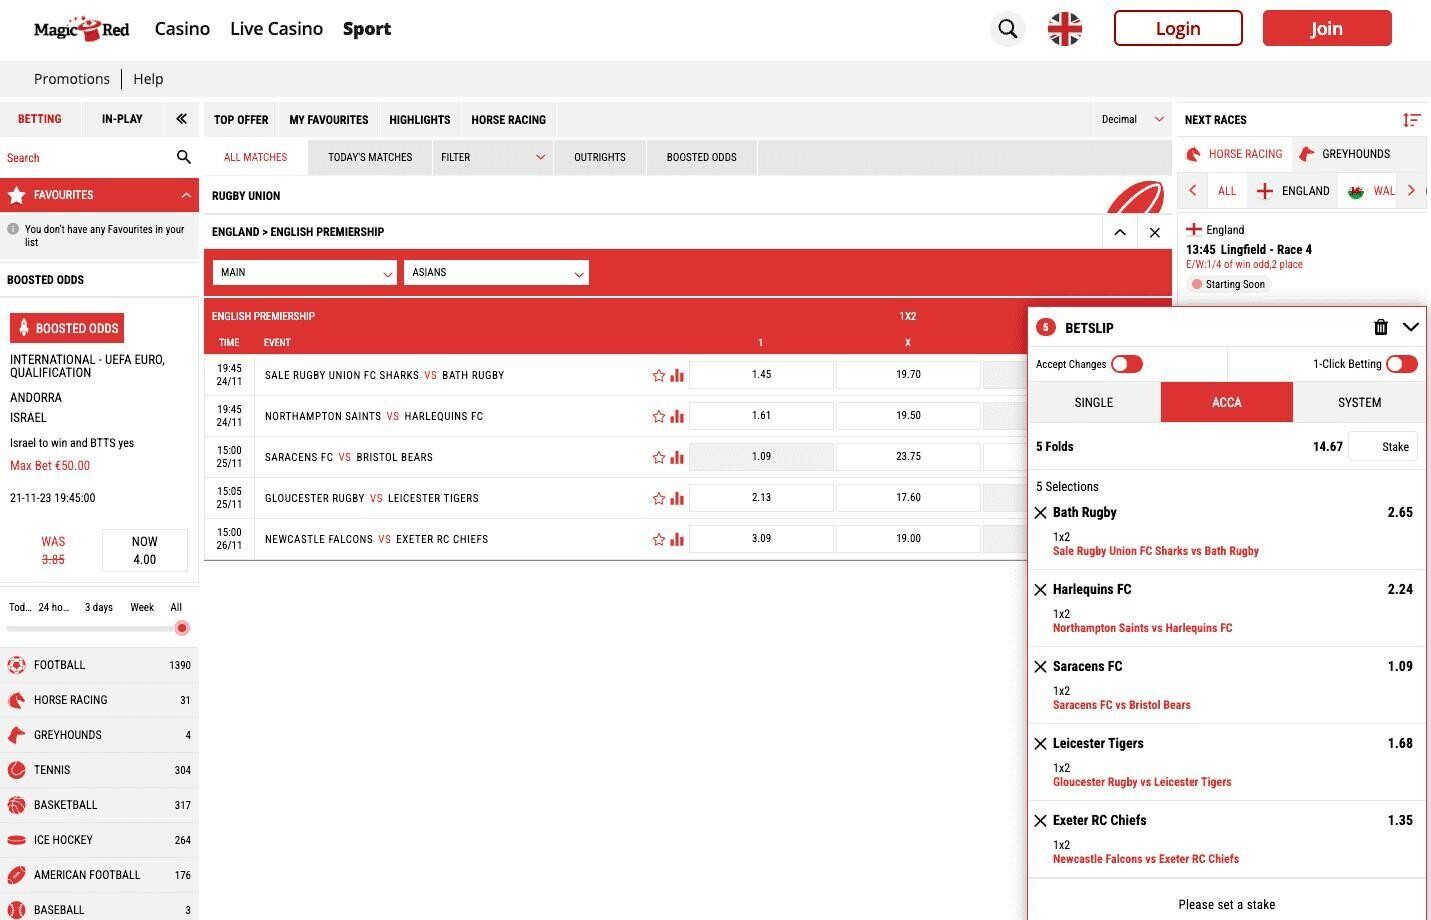Select the Week time range
This screenshot has height=920, width=1431.
[x=142, y=607]
